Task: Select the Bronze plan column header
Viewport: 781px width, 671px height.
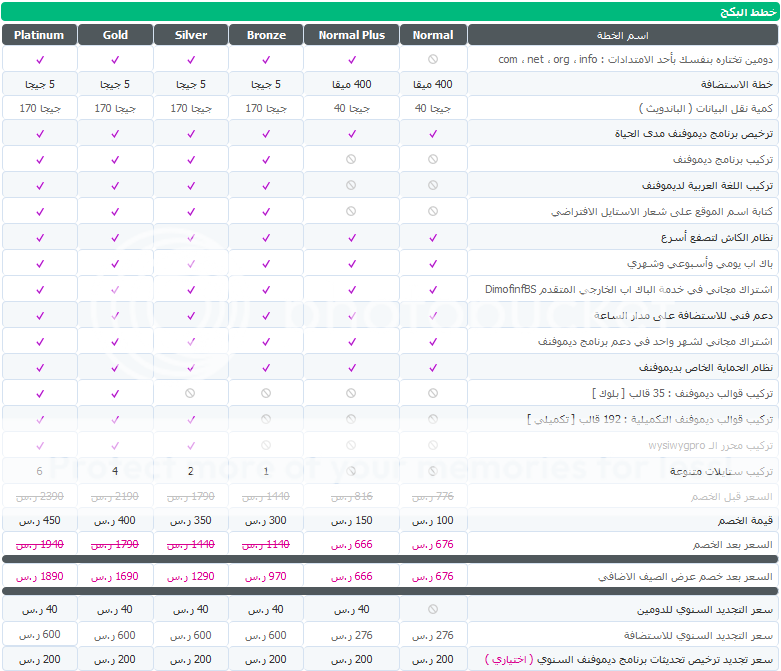Action: click(266, 35)
